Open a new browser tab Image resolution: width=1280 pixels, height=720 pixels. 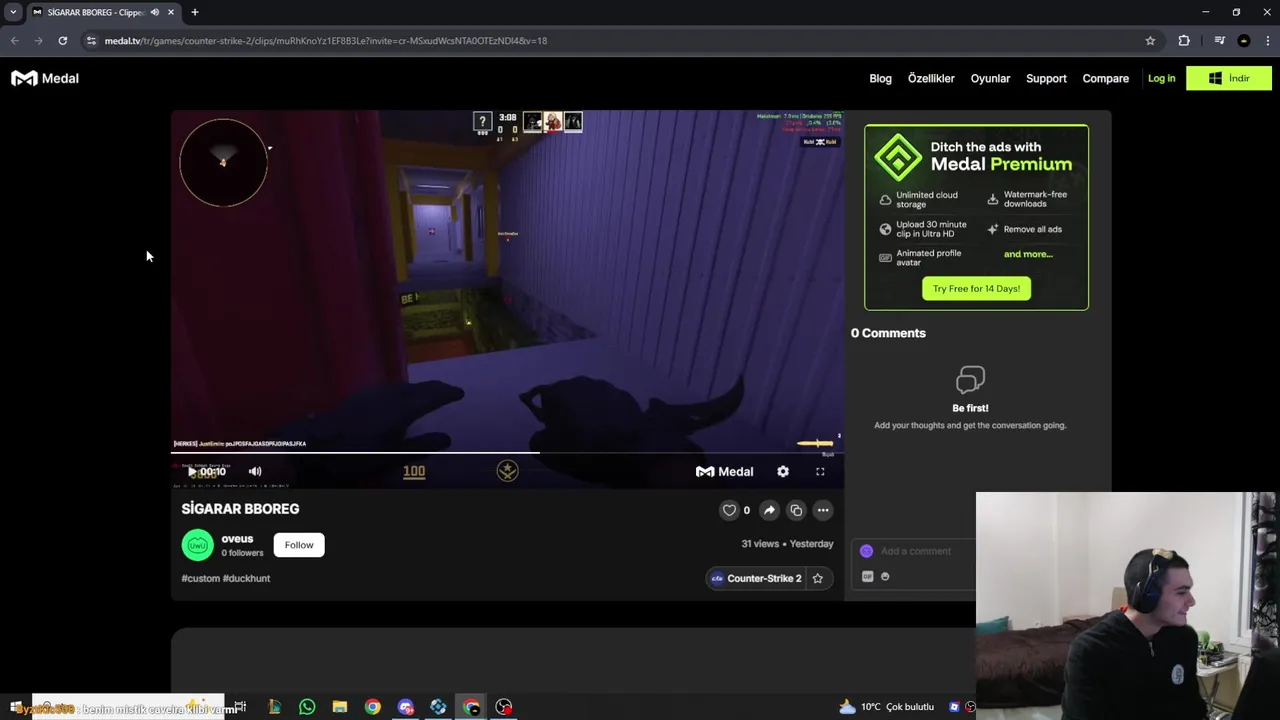(x=195, y=12)
